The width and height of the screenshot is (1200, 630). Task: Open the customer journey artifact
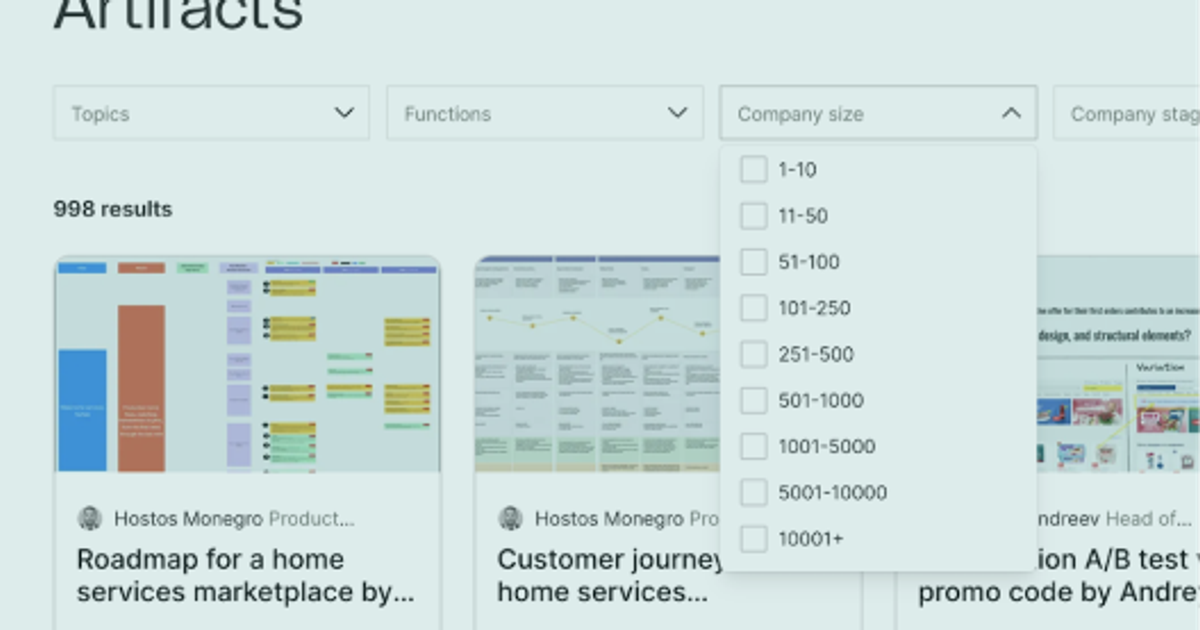click(600, 575)
